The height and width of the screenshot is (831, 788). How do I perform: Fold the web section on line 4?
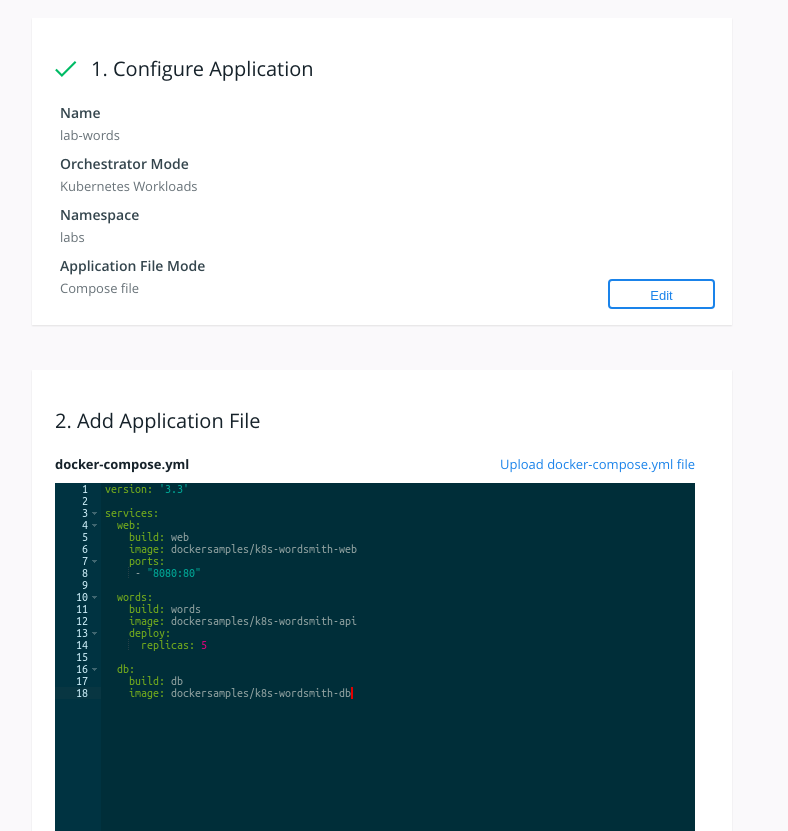(95, 525)
